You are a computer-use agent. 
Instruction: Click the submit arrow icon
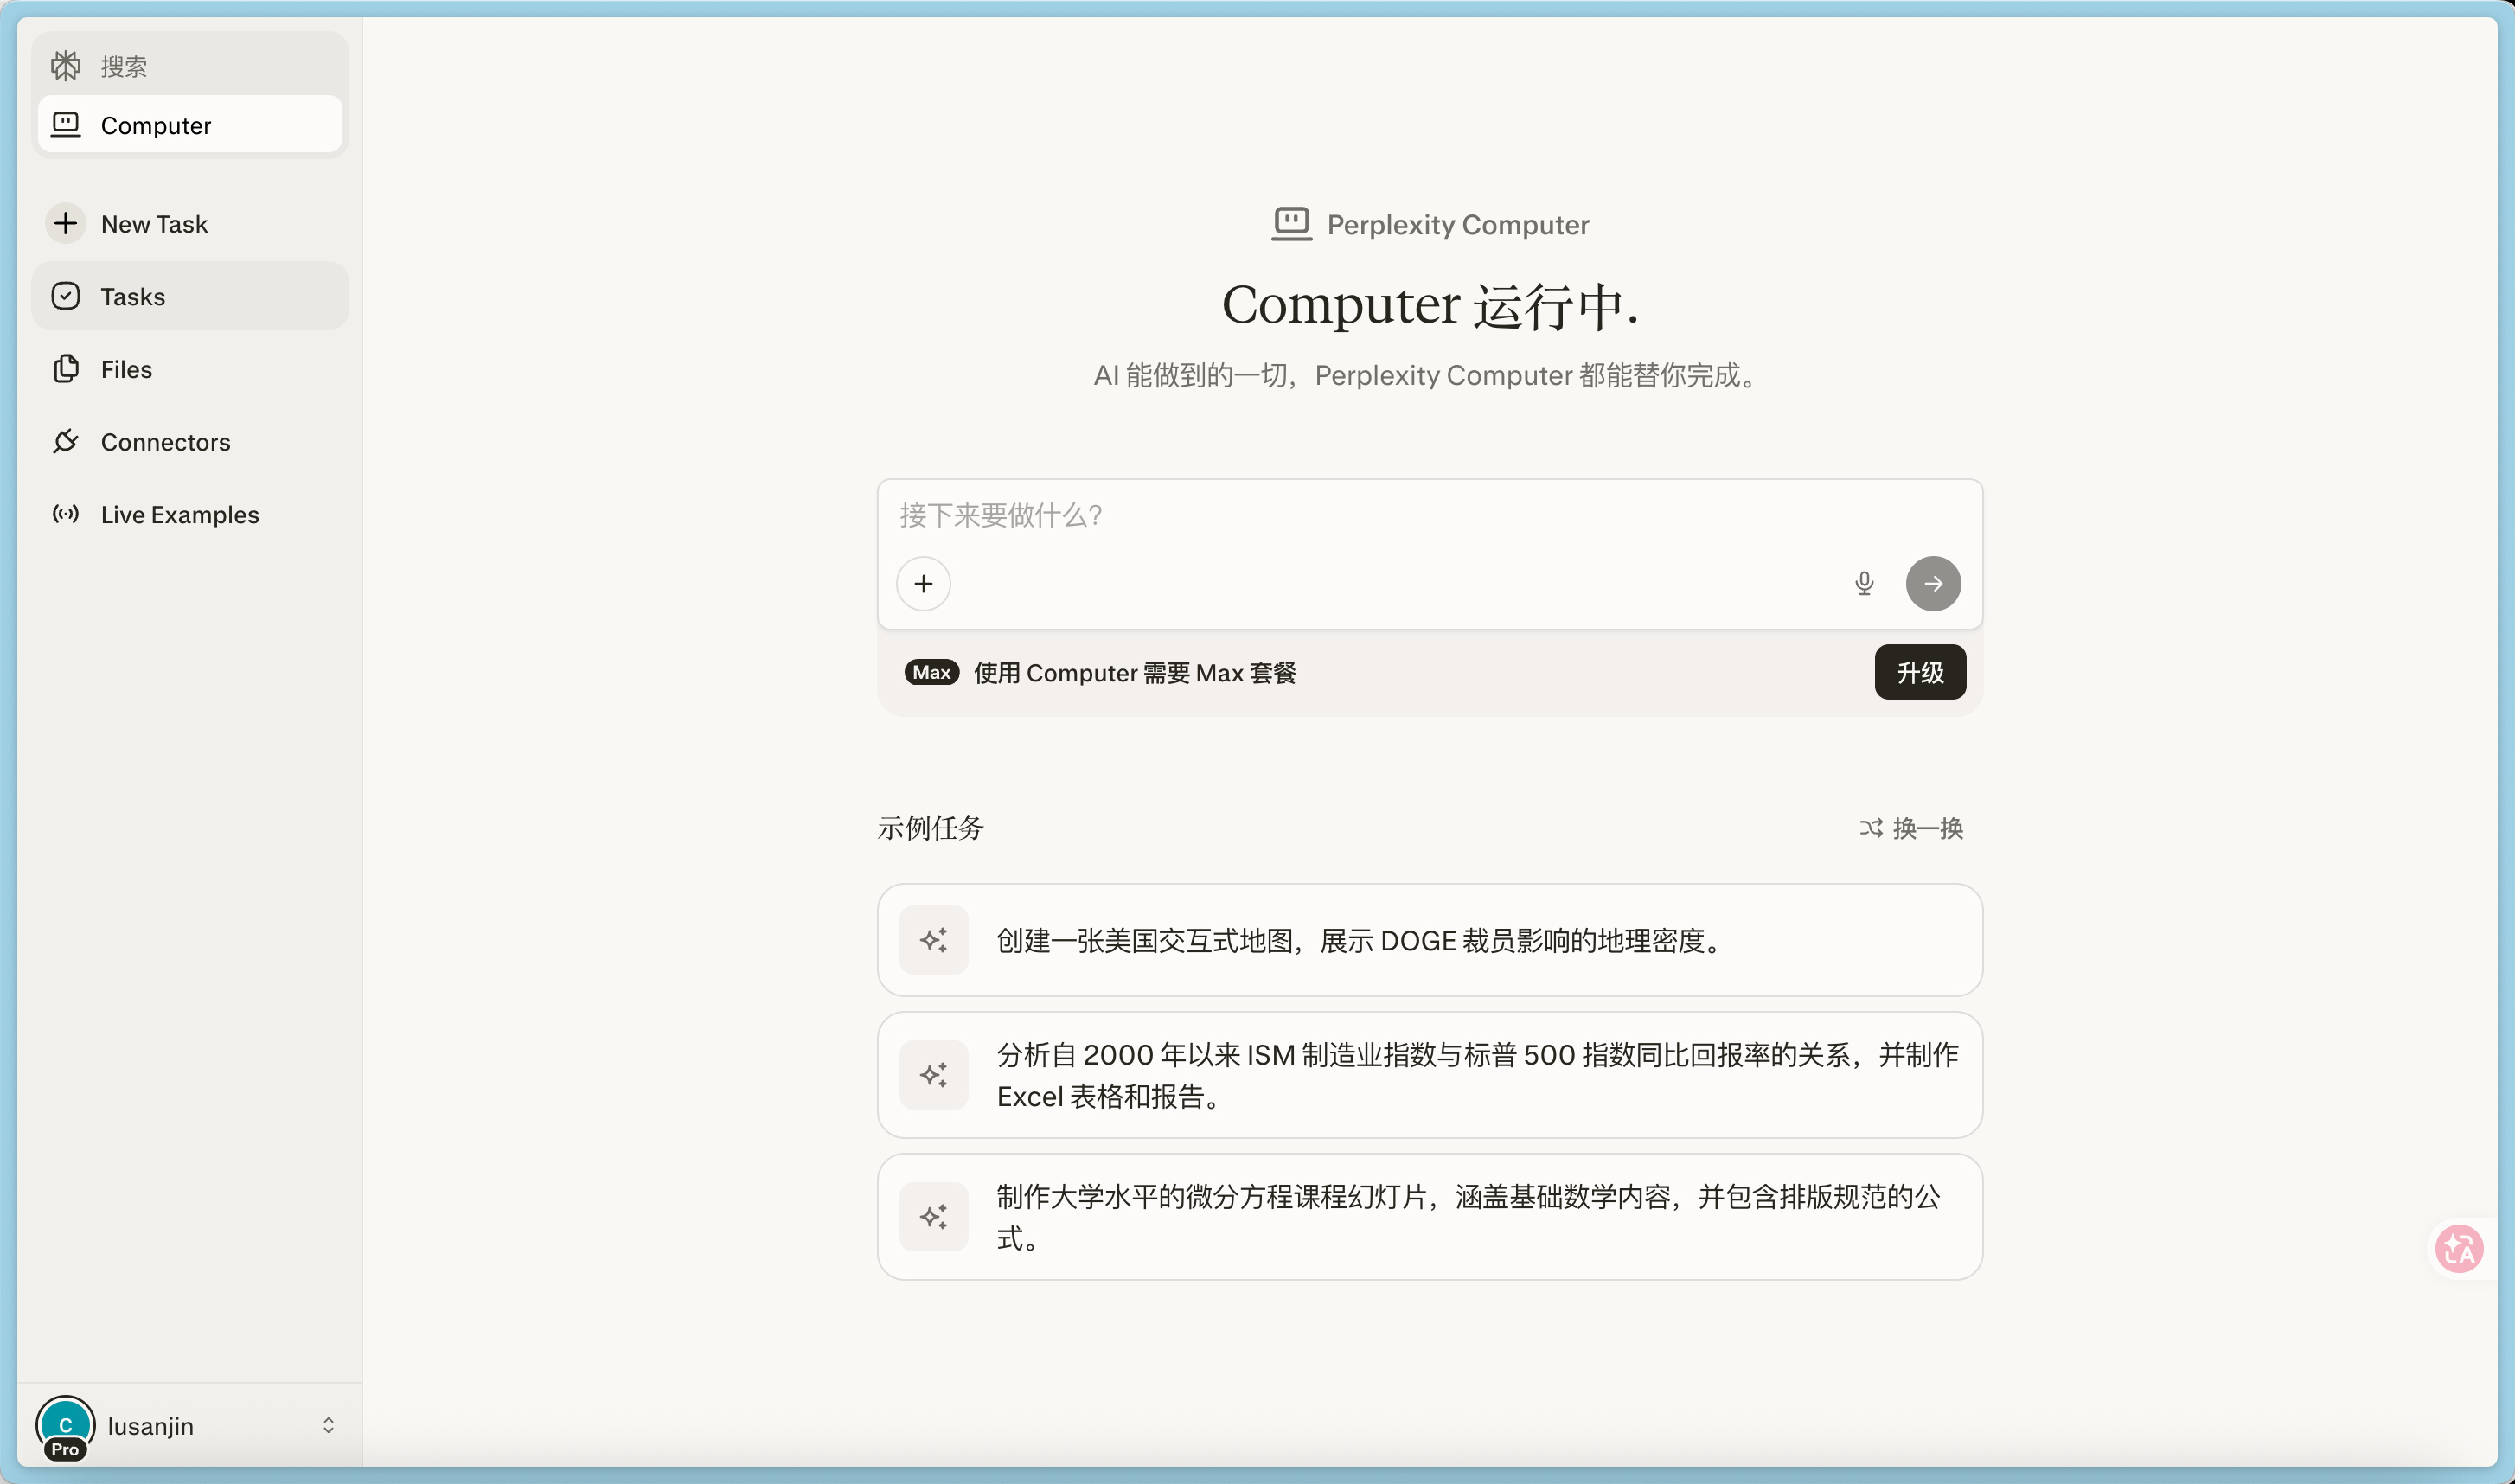(1932, 583)
